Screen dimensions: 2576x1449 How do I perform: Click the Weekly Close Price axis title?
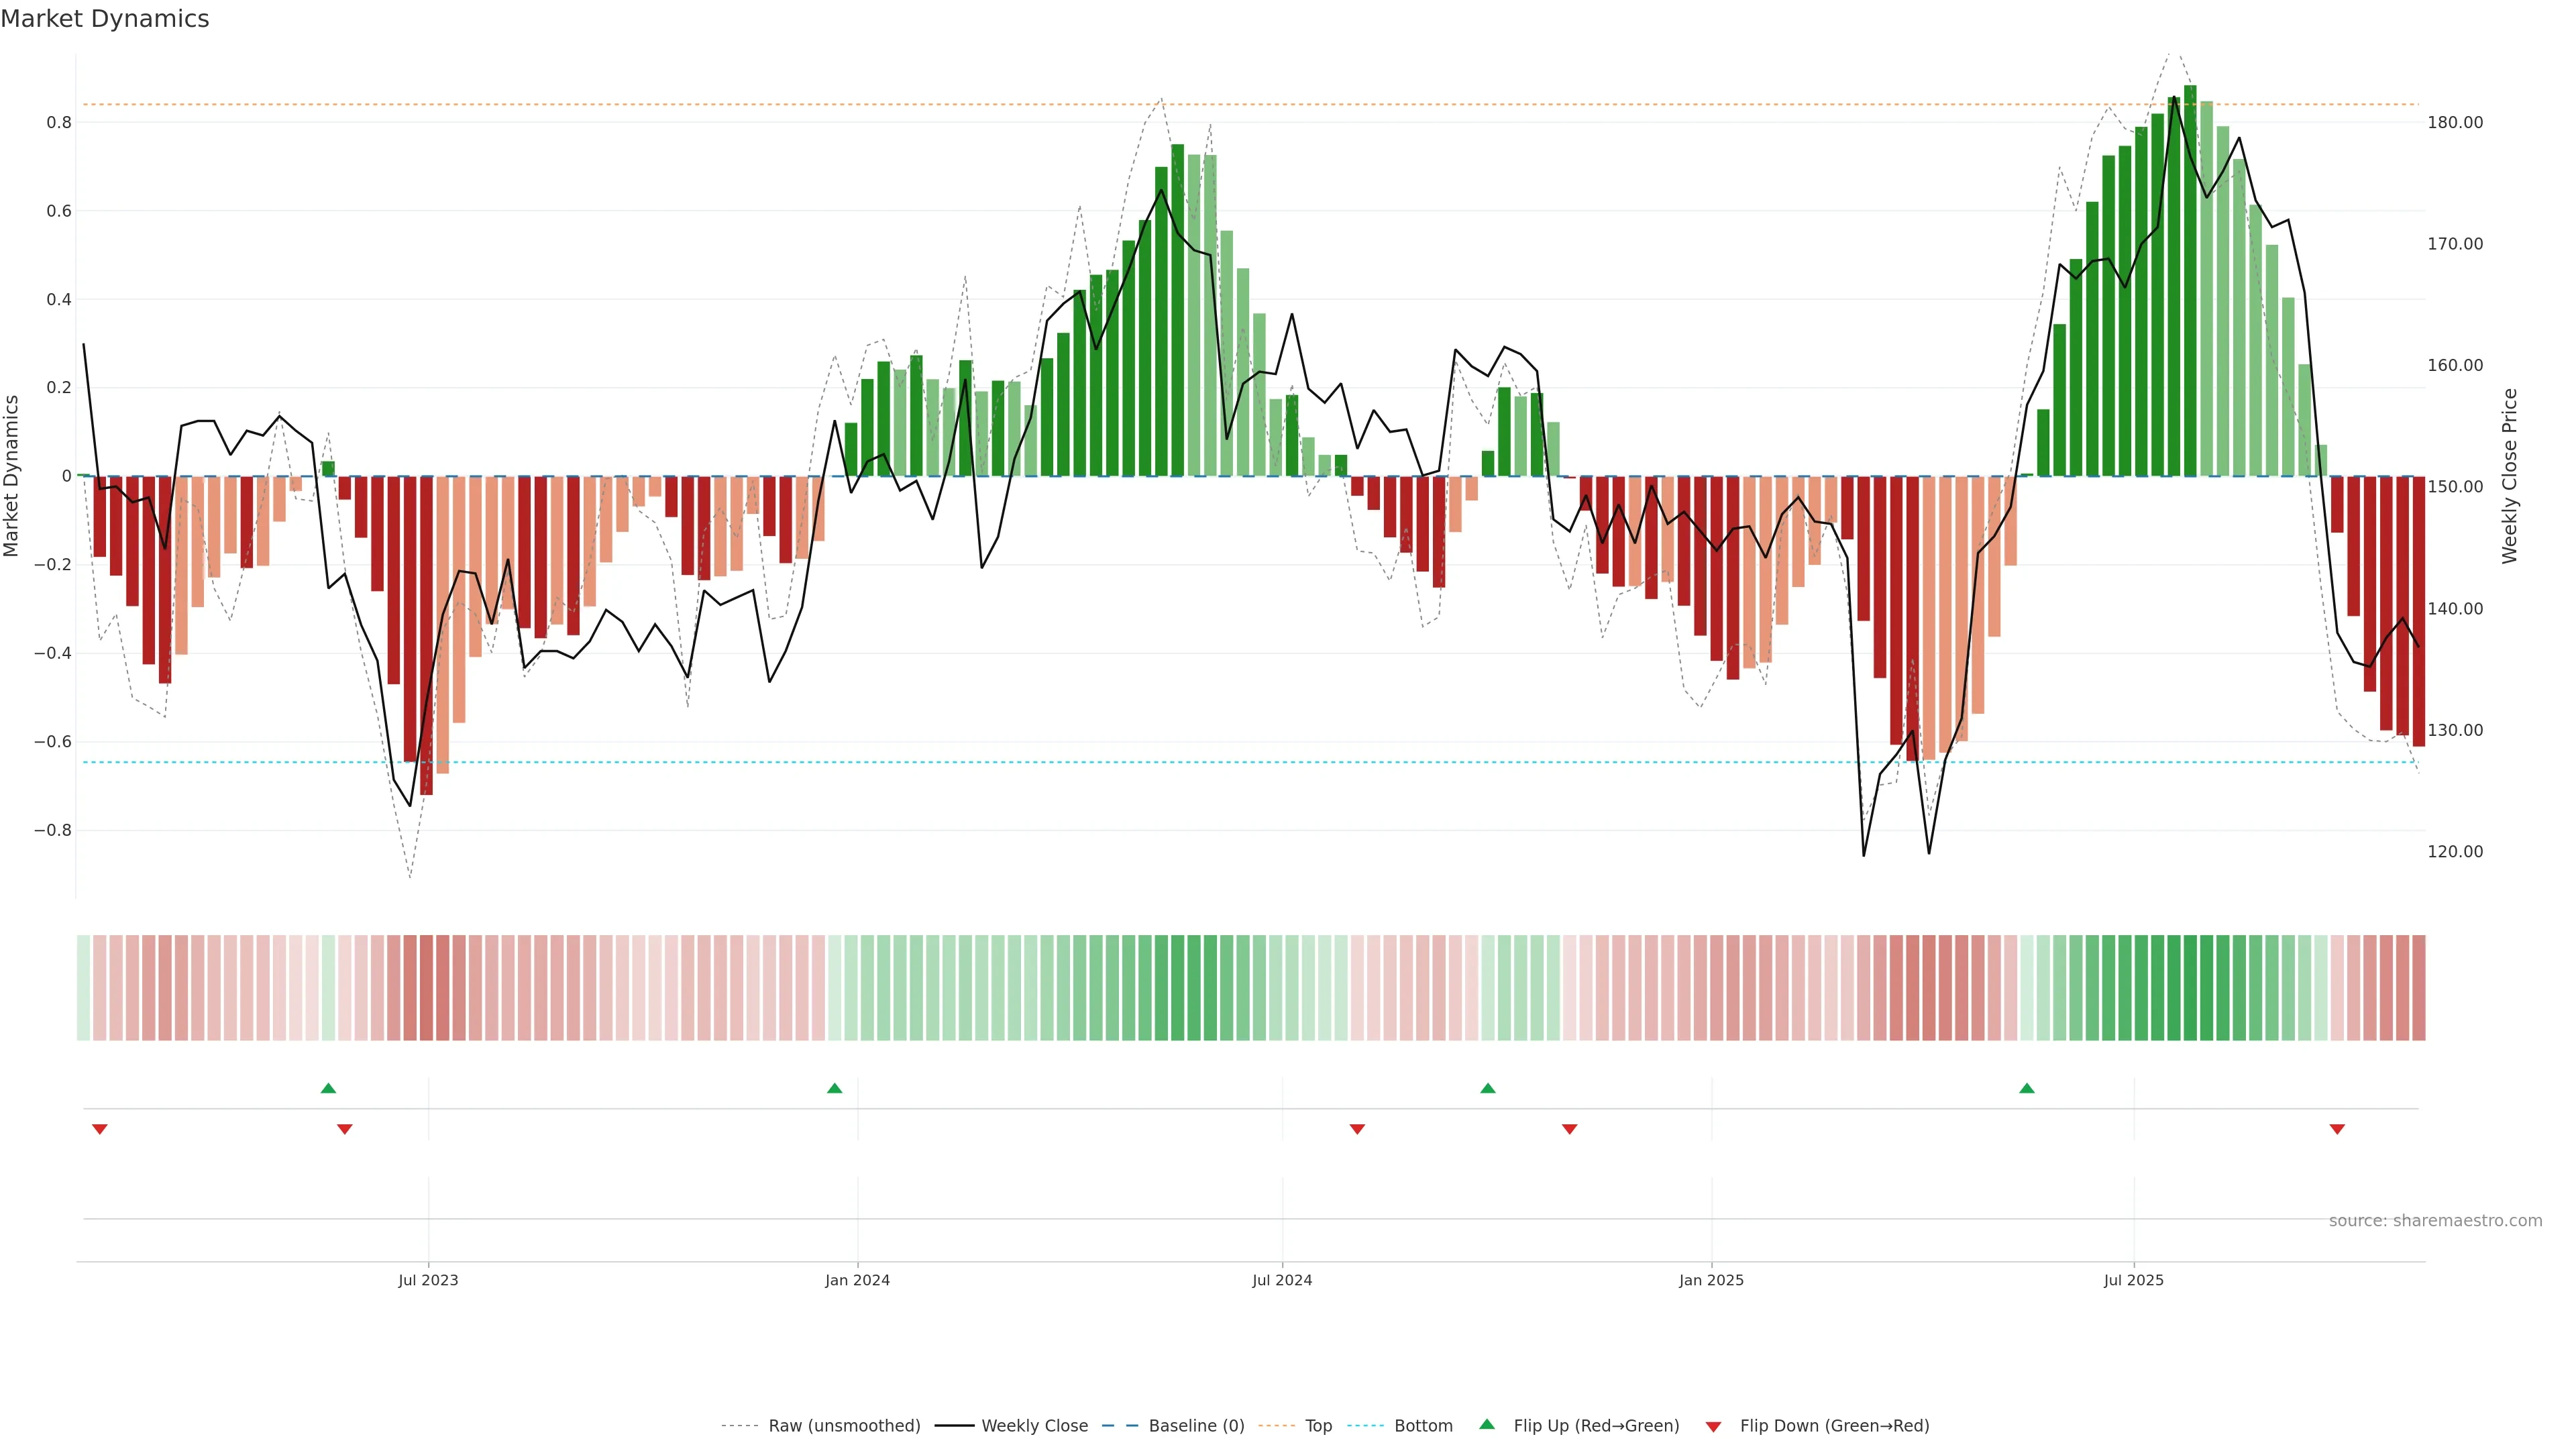(2510, 476)
